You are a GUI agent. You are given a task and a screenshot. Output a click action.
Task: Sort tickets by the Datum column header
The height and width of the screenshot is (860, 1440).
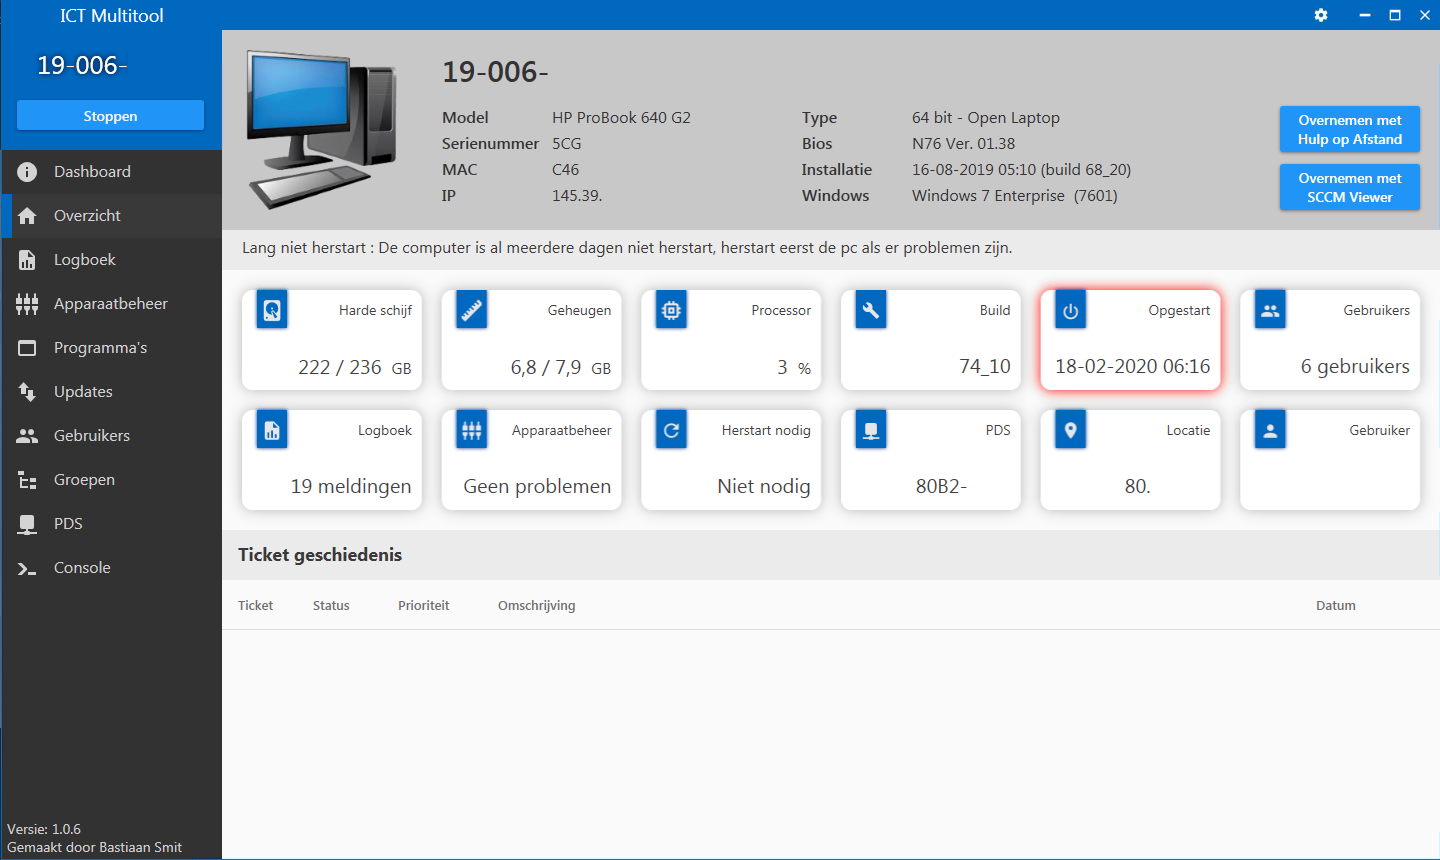[x=1335, y=606]
